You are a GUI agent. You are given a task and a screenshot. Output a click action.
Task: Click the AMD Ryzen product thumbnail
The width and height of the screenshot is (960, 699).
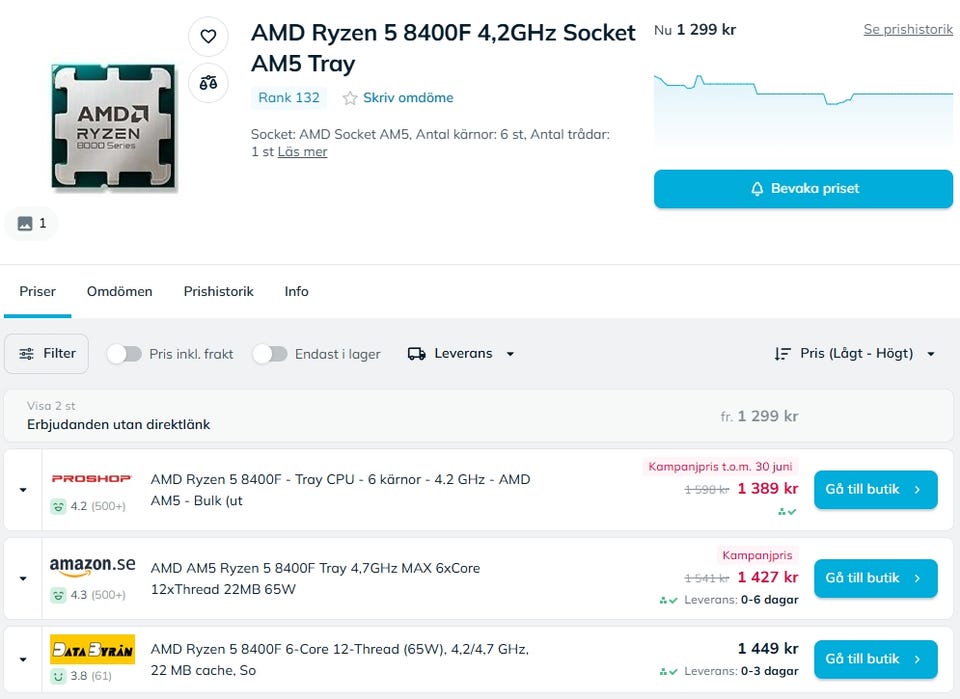[x=114, y=127]
